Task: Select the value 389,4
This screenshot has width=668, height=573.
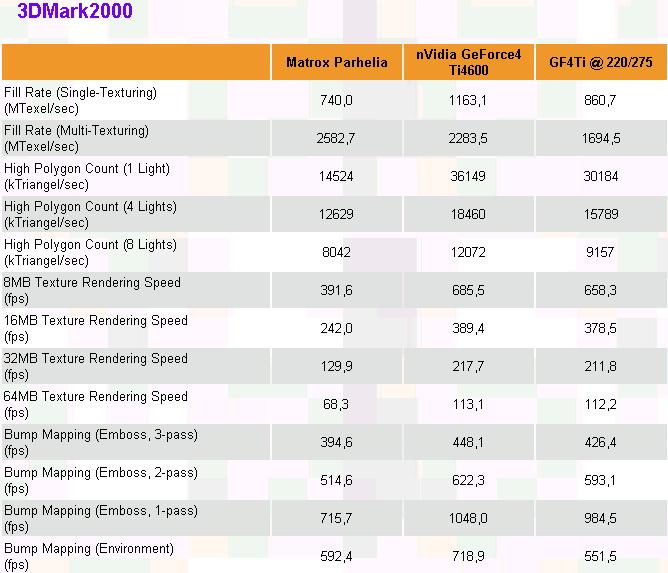Action: 468,328
